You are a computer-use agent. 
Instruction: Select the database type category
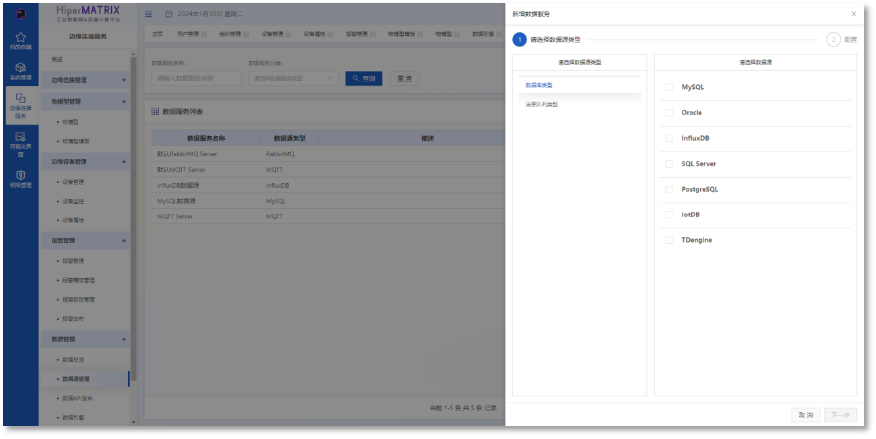[579, 85]
